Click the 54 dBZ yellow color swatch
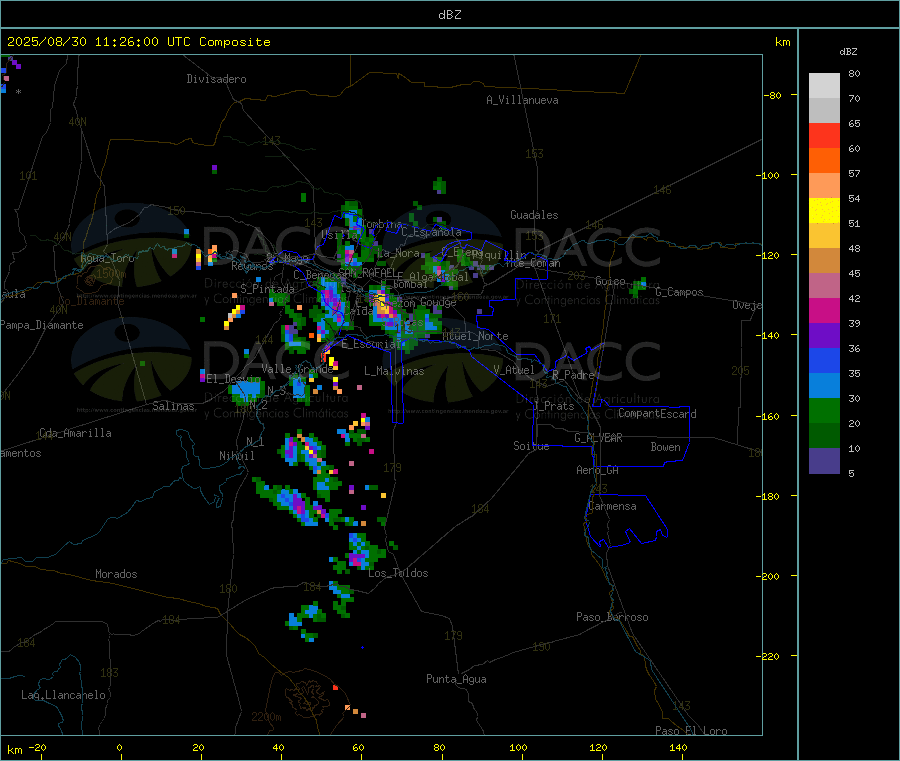 coord(824,211)
